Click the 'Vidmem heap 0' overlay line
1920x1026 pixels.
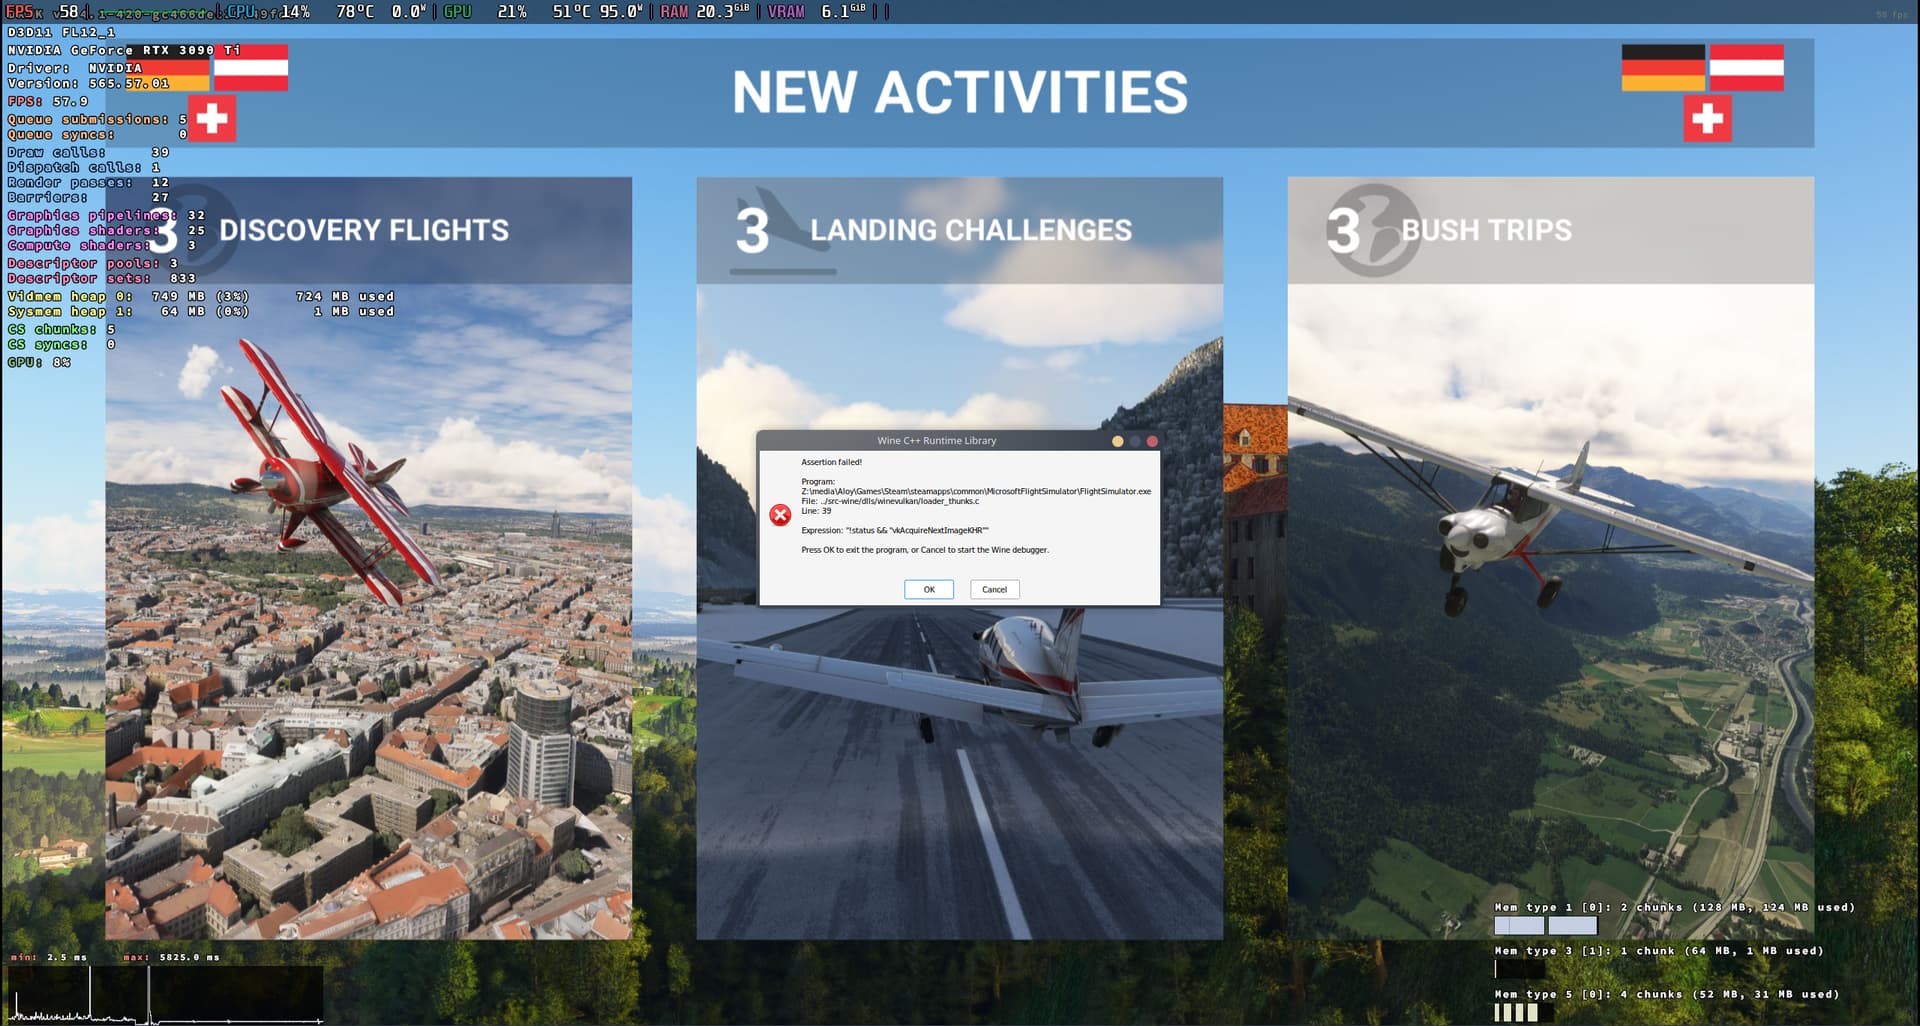pos(201,297)
